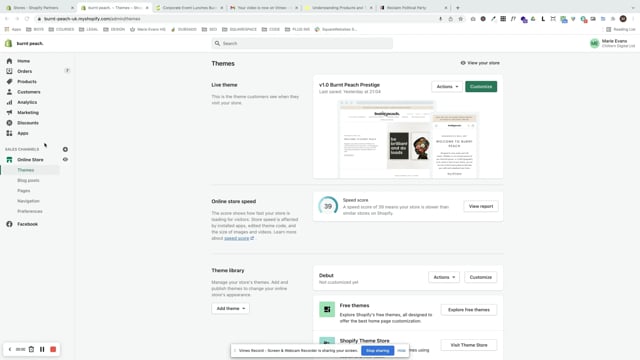
Task: Open Customers person icon
Action: pyautogui.click(x=9, y=92)
